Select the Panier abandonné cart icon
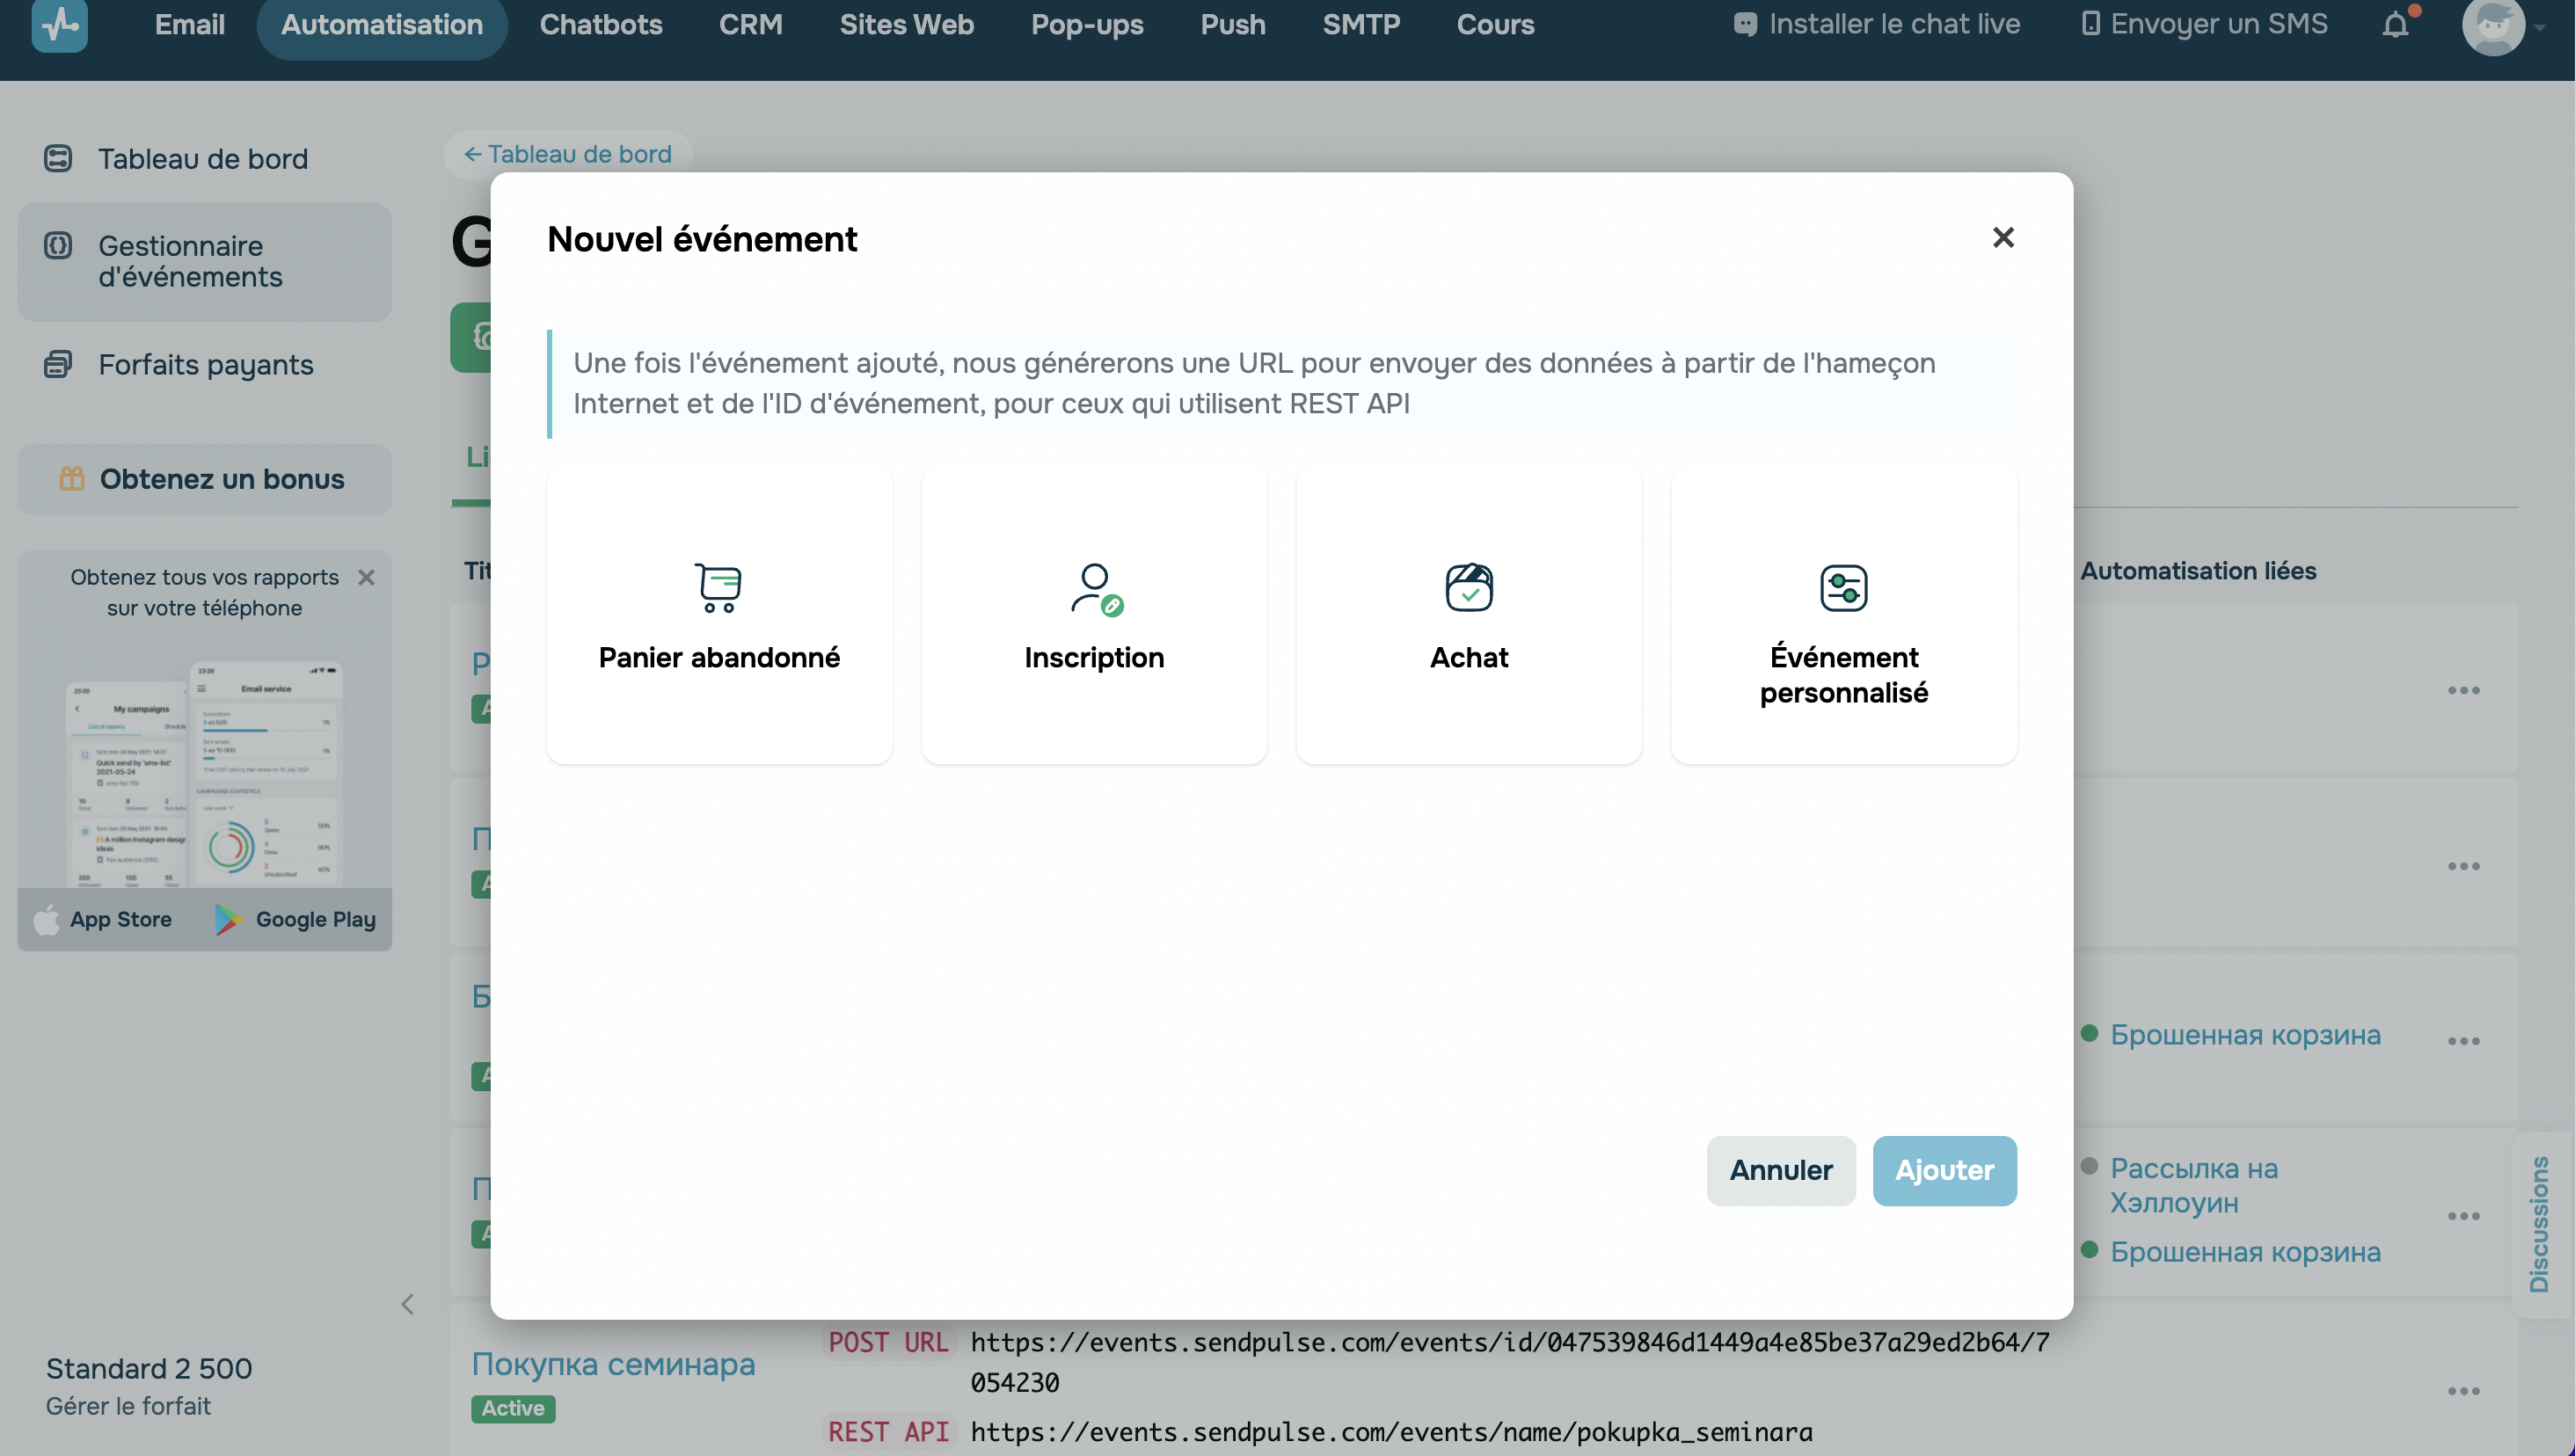Viewport: 2575px width, 1456px height. (x=718, y=587)
